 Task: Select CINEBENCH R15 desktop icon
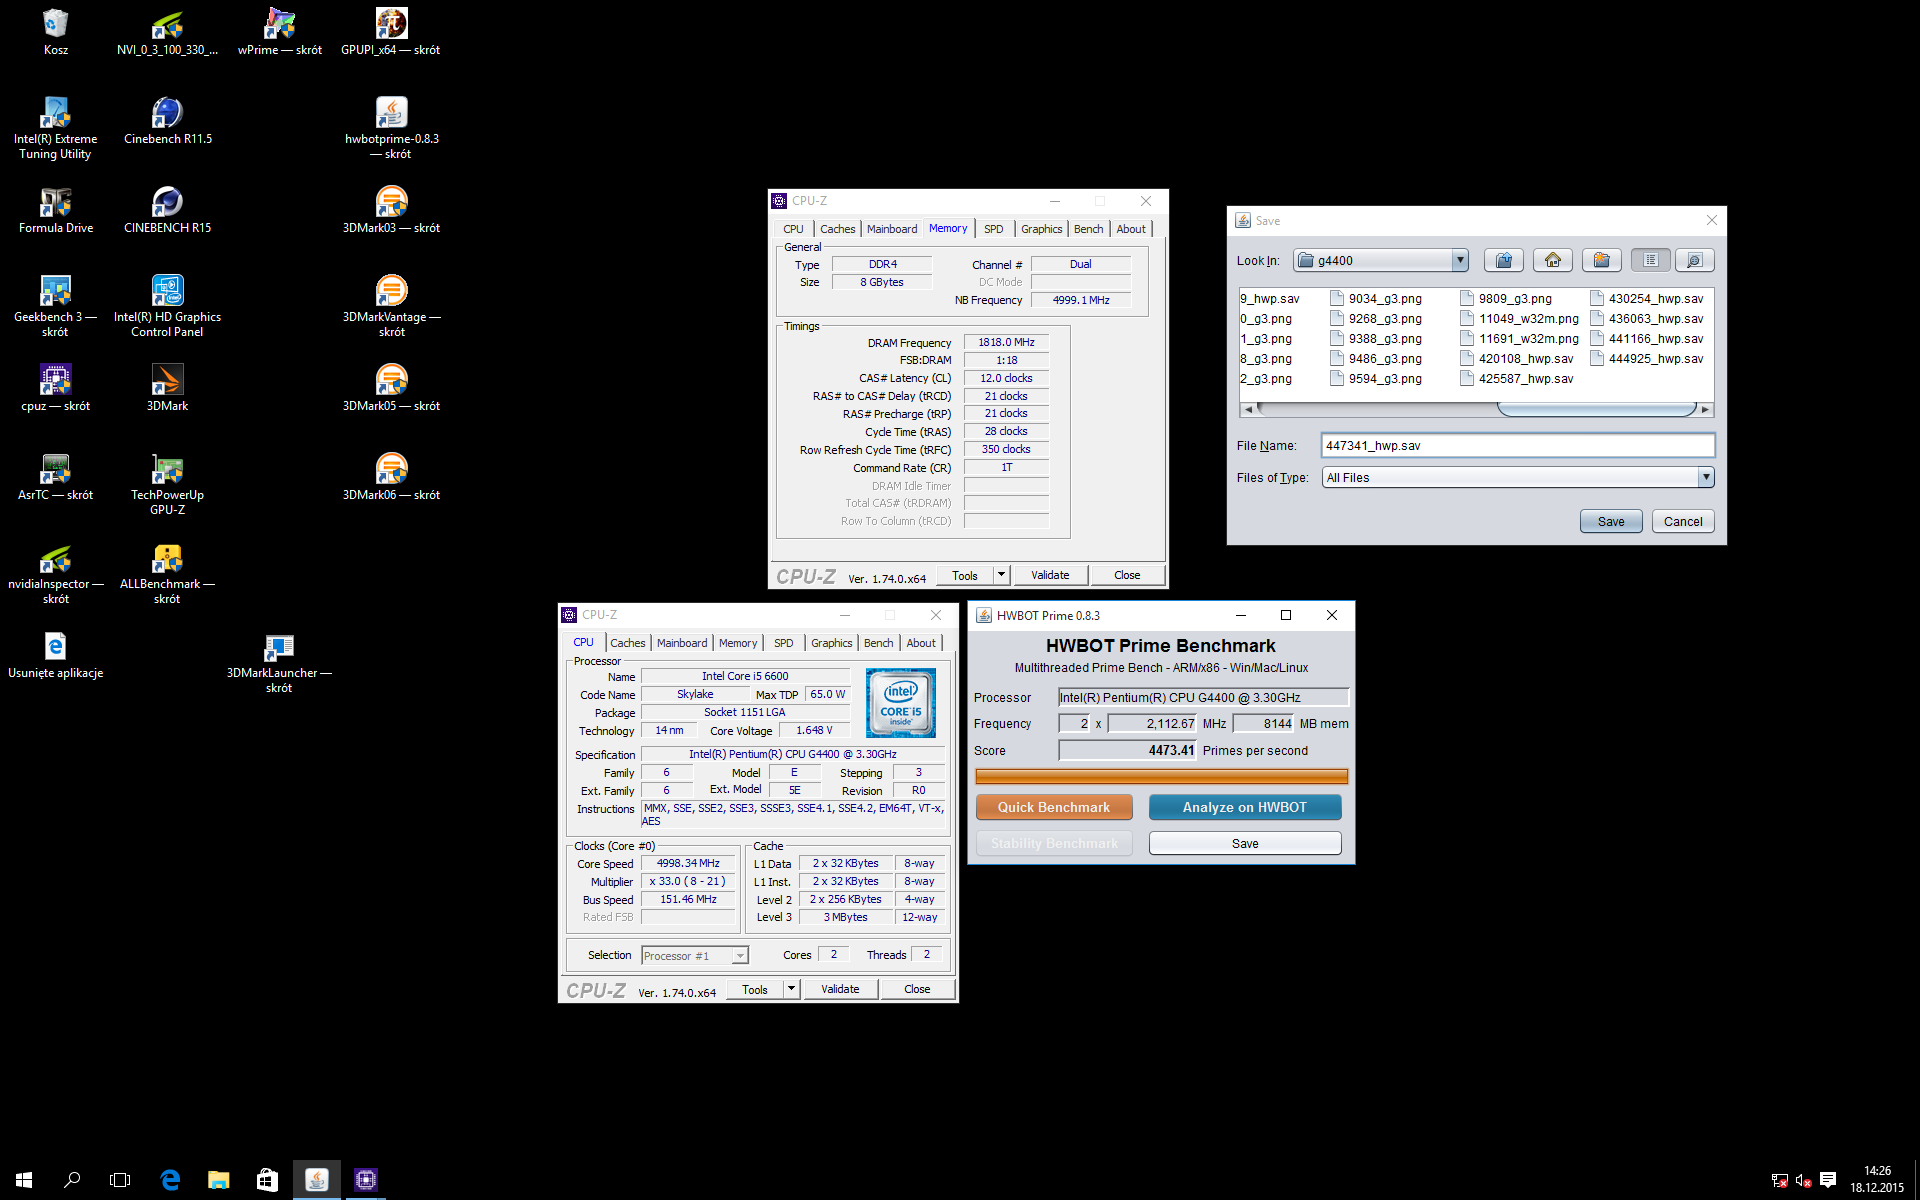(168, 210)
